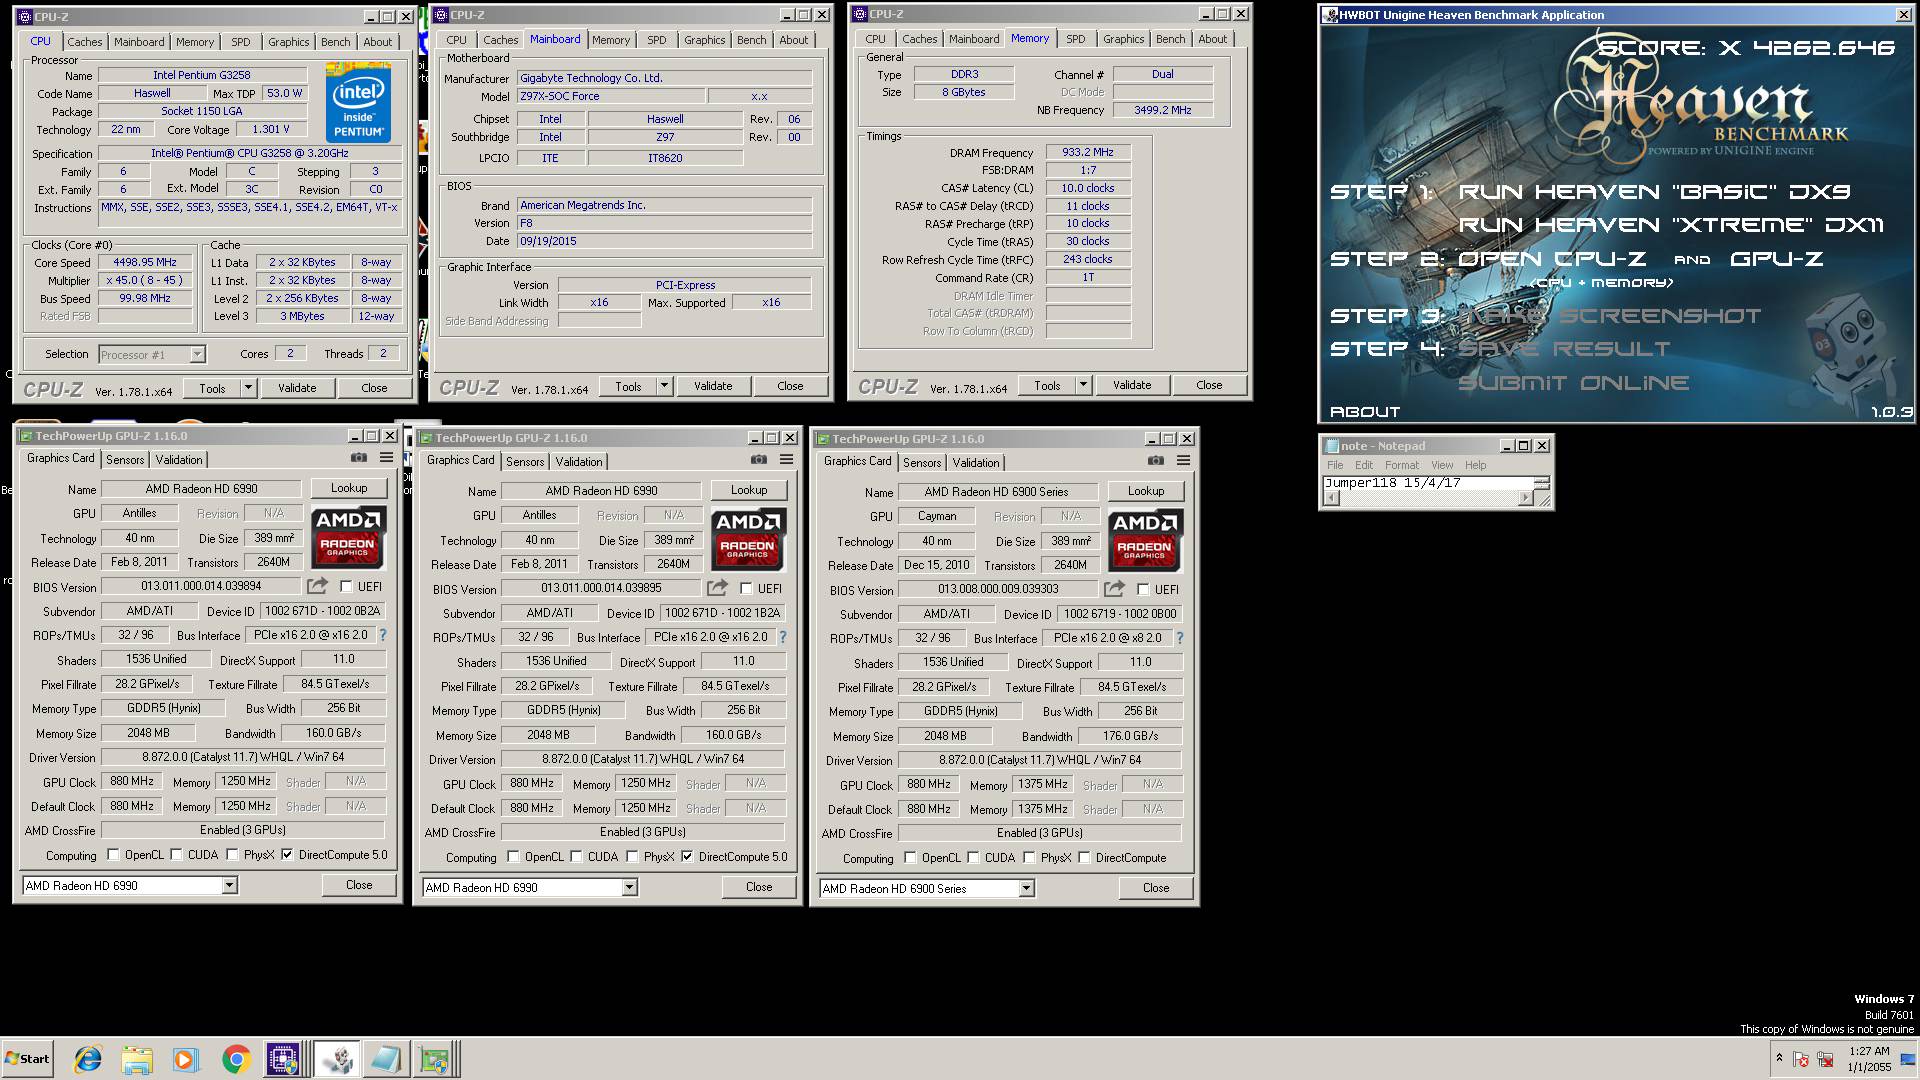Open Graphics tab in CPU-Z Memory window

click(x=1123, y=39)
